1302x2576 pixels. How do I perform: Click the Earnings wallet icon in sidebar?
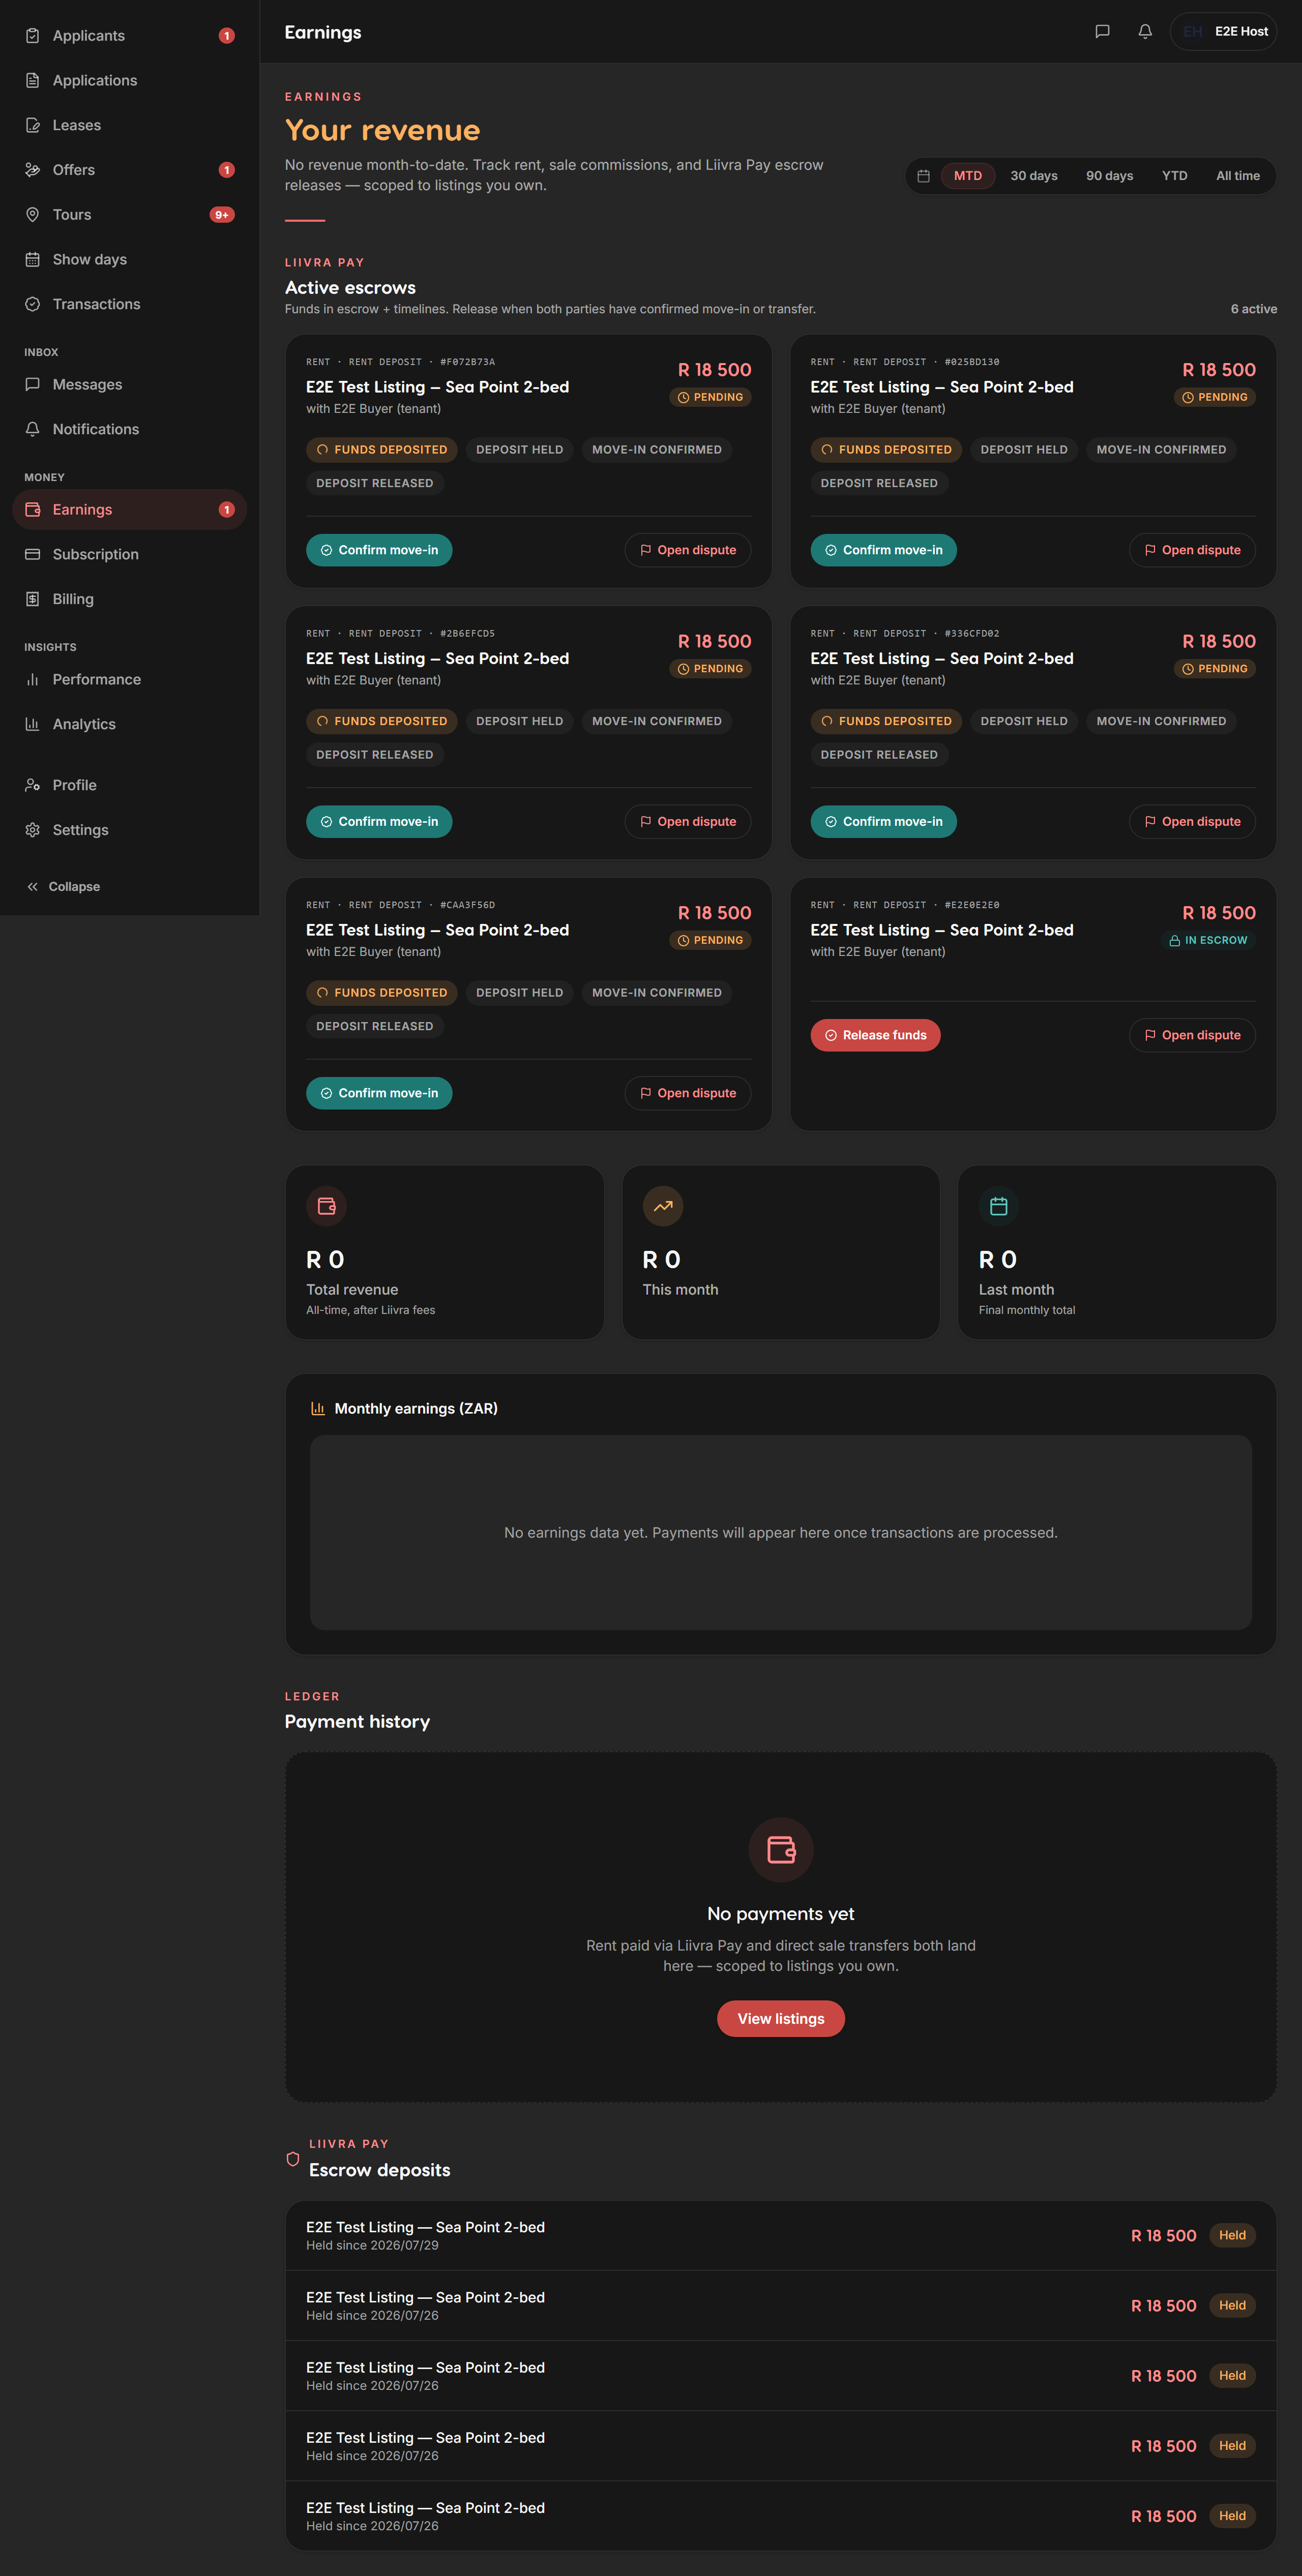tap(33, 510)
